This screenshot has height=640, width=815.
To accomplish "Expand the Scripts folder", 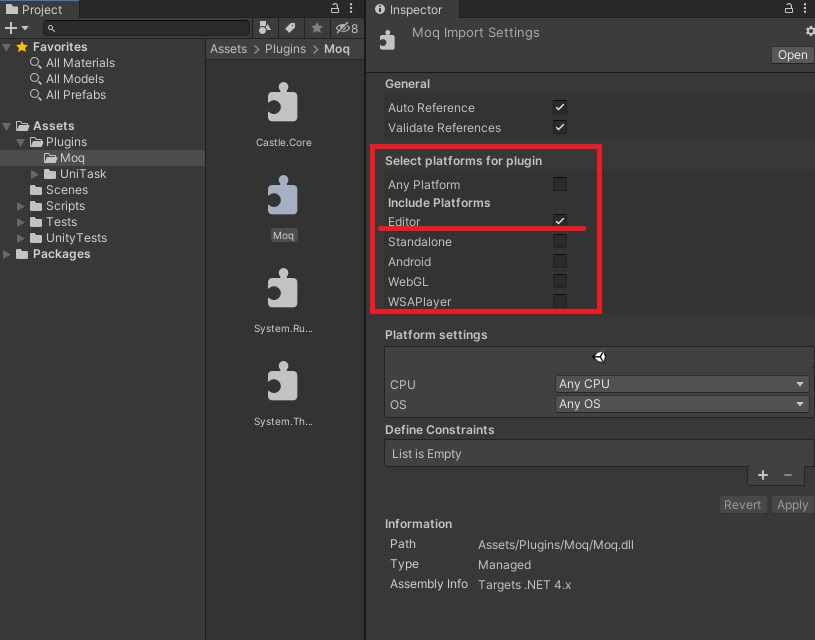I will tap(20, 206).
